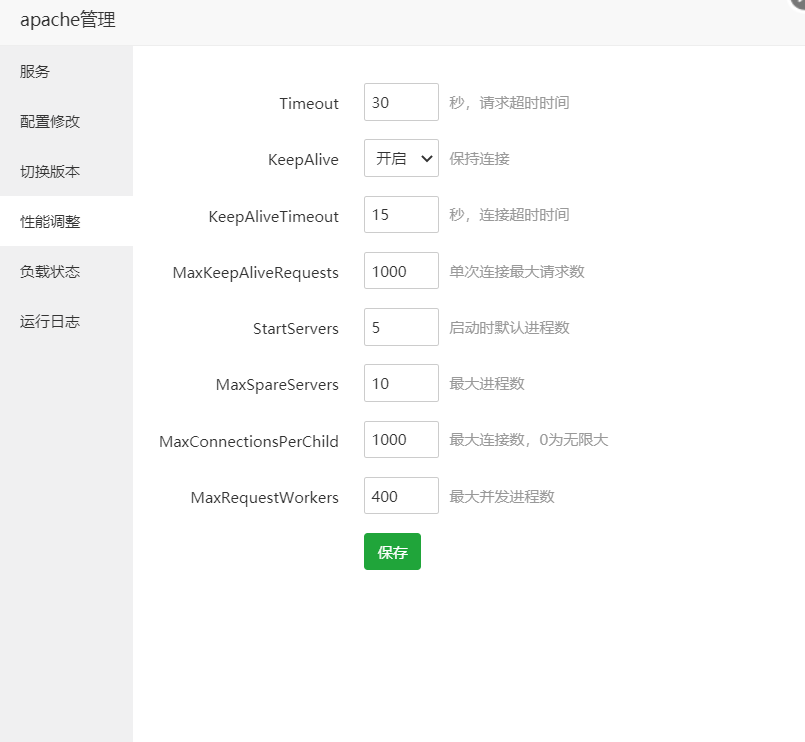Click the MaxSpareServers input field
805x742 pixels.
[401, 383]
